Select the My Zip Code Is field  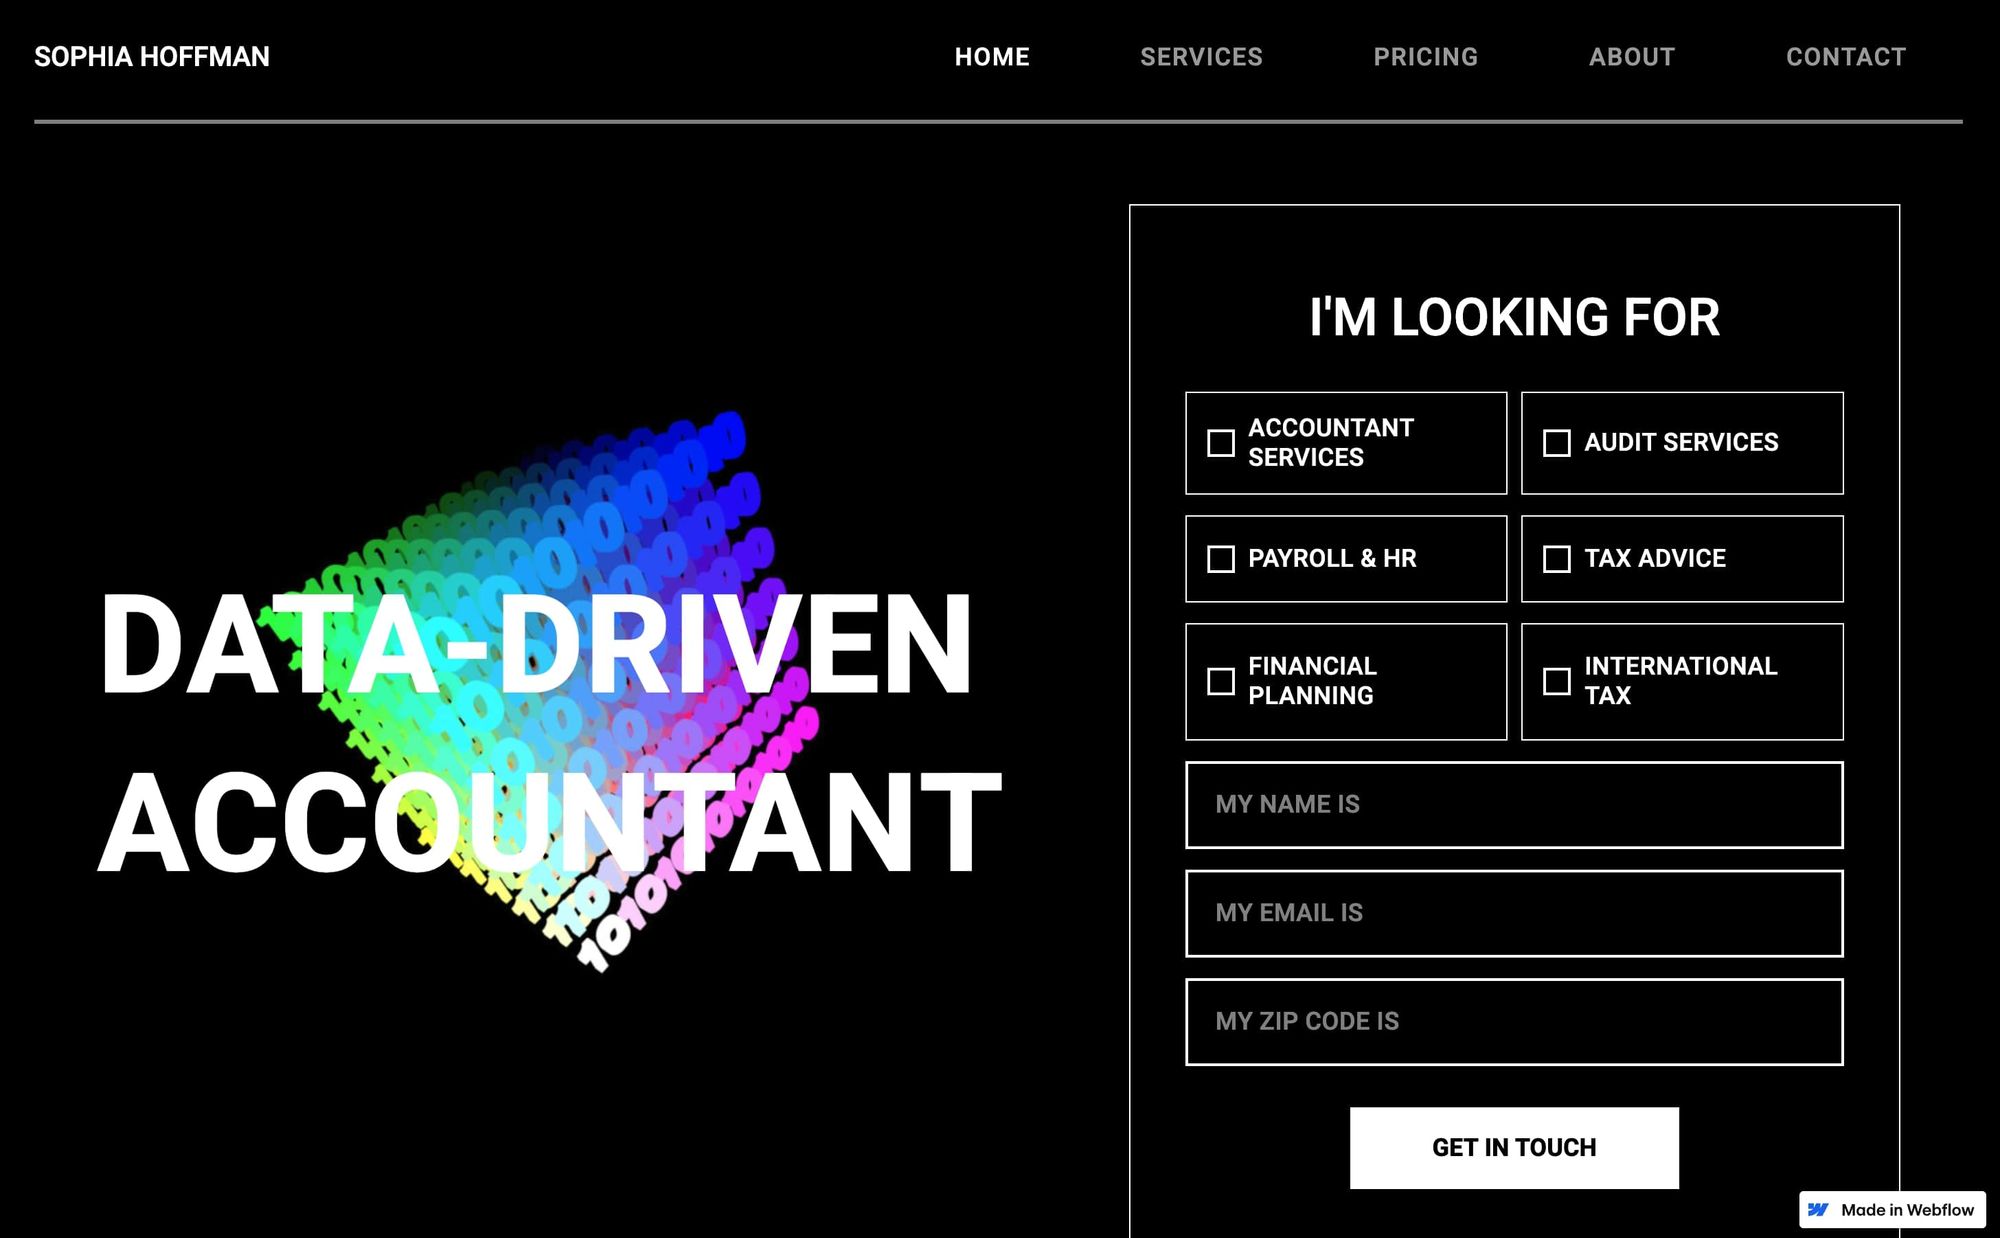(x=1513, y=1022)
